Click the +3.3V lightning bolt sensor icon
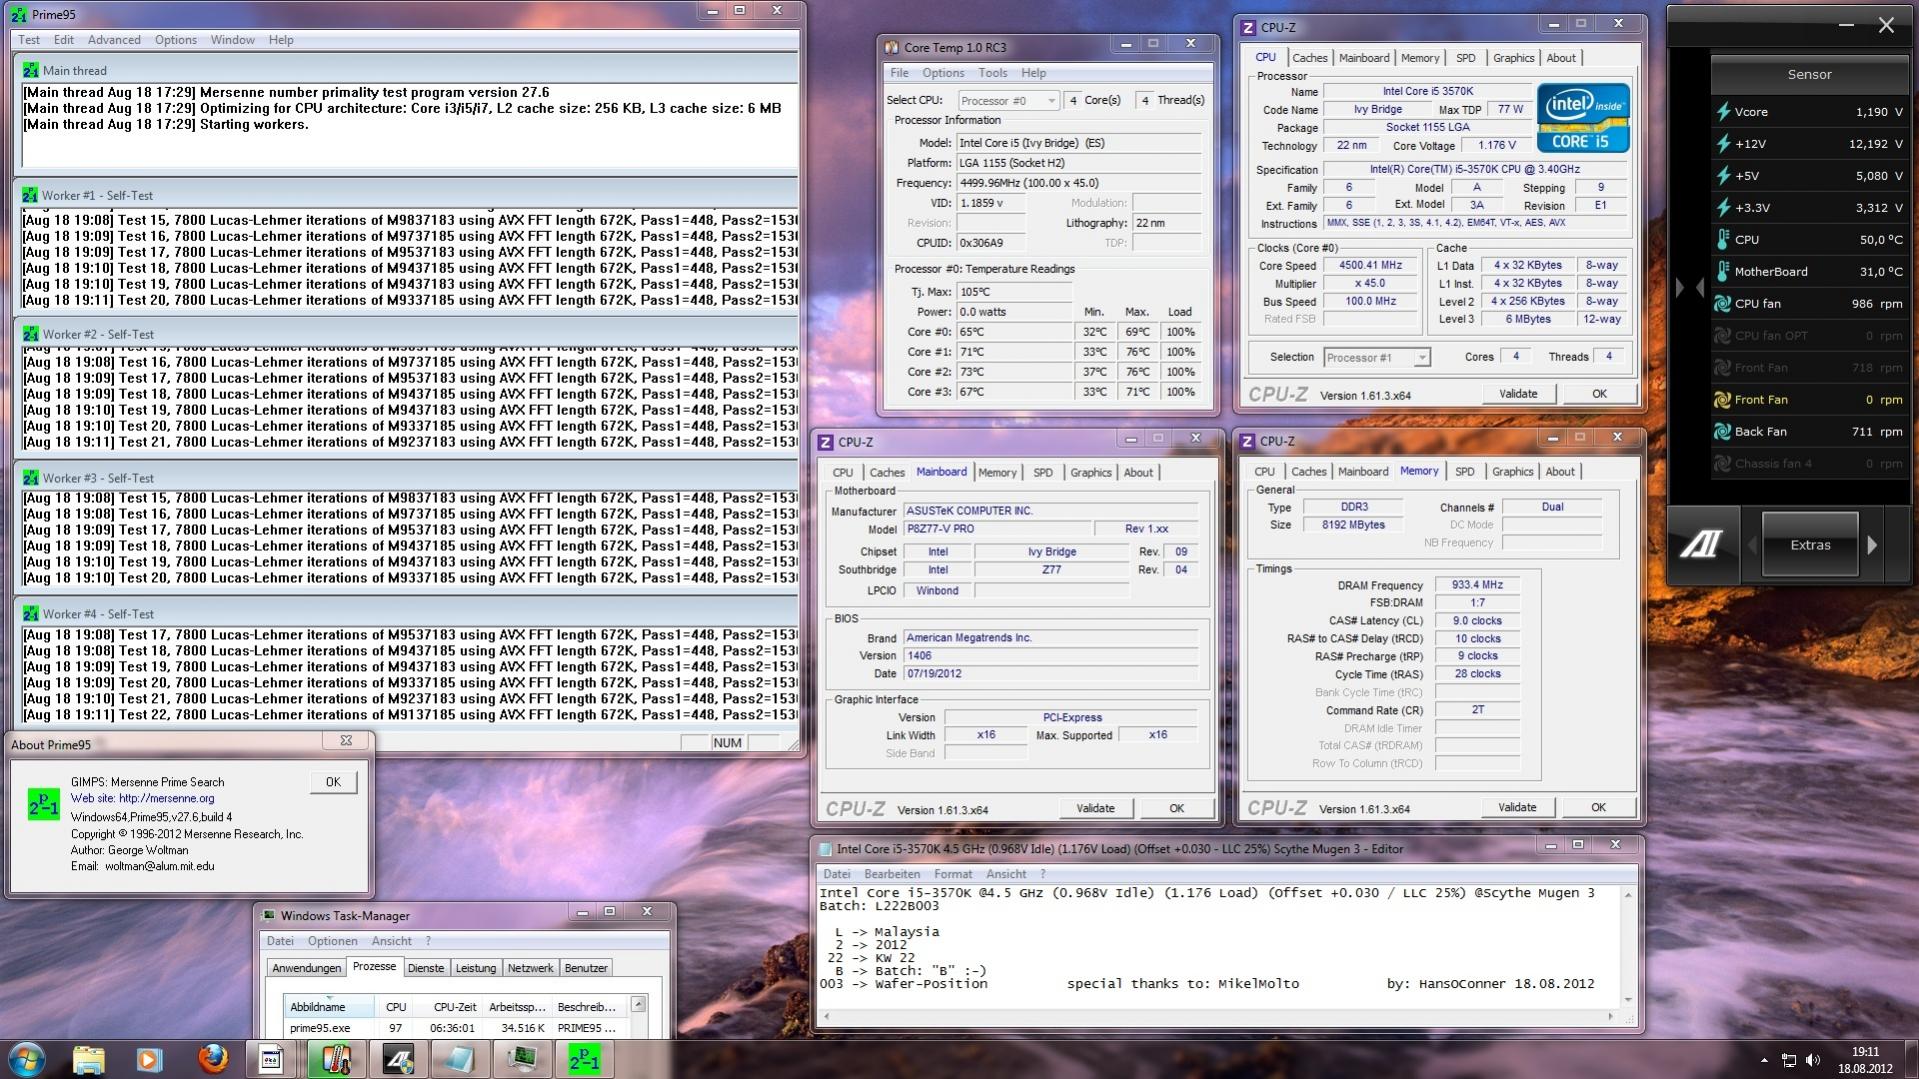 tap(1723, 208)
